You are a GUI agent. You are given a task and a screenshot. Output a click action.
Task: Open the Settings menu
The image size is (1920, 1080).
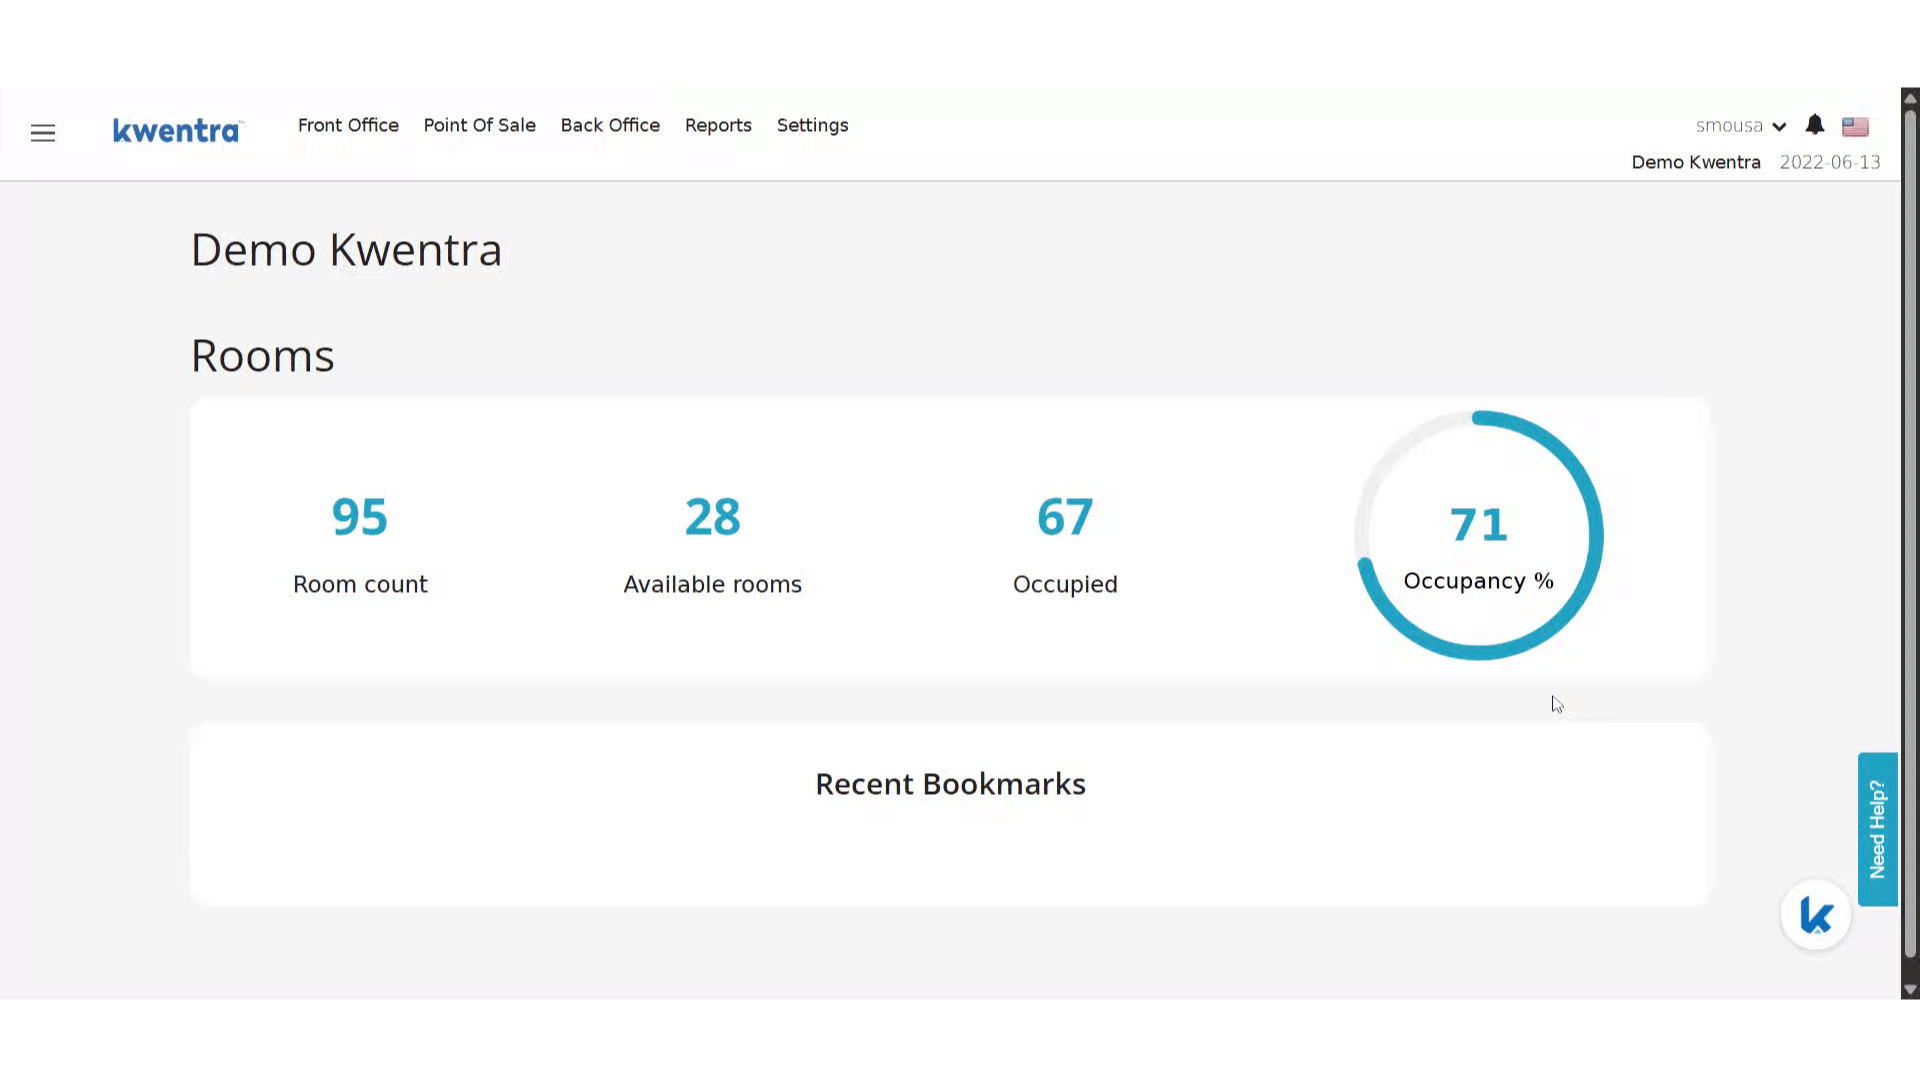coord(812,125)
